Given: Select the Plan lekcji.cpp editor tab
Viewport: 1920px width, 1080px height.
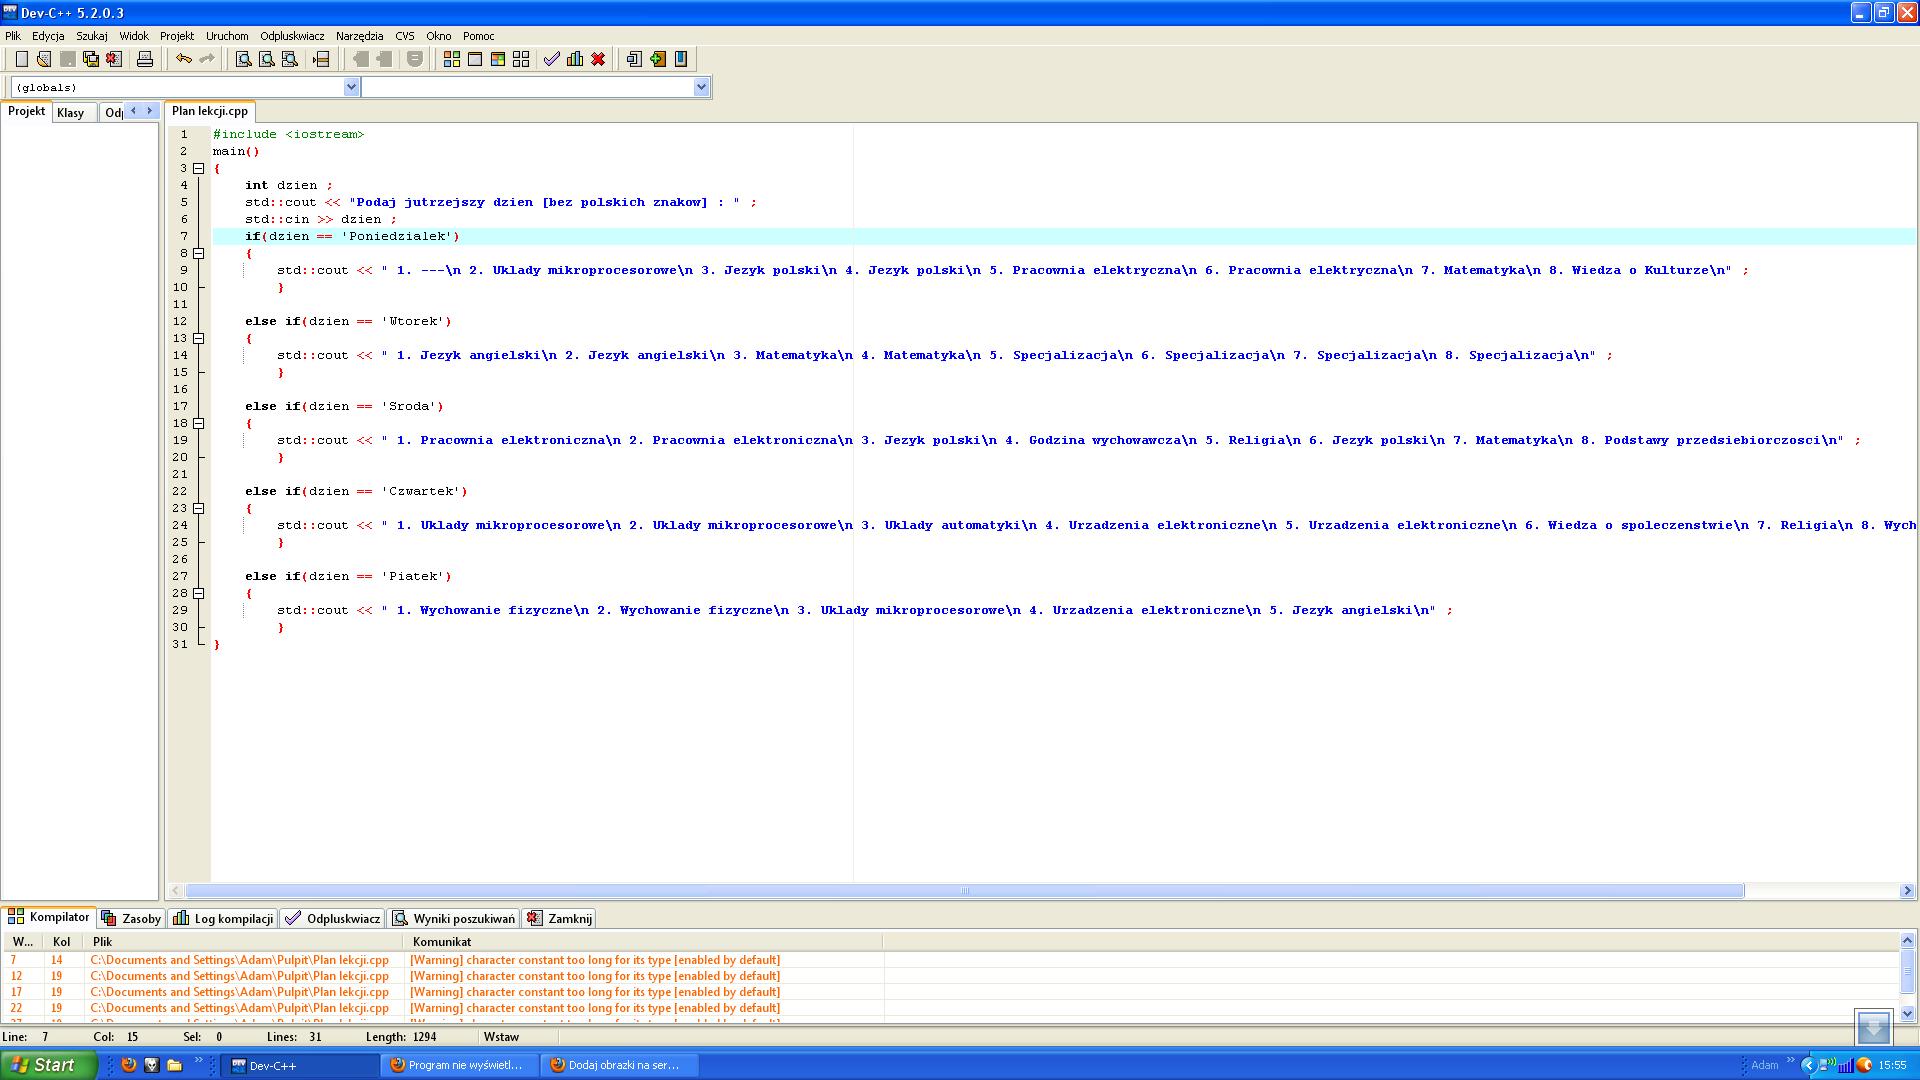Looking at the screenshot, I should [210, 111].
